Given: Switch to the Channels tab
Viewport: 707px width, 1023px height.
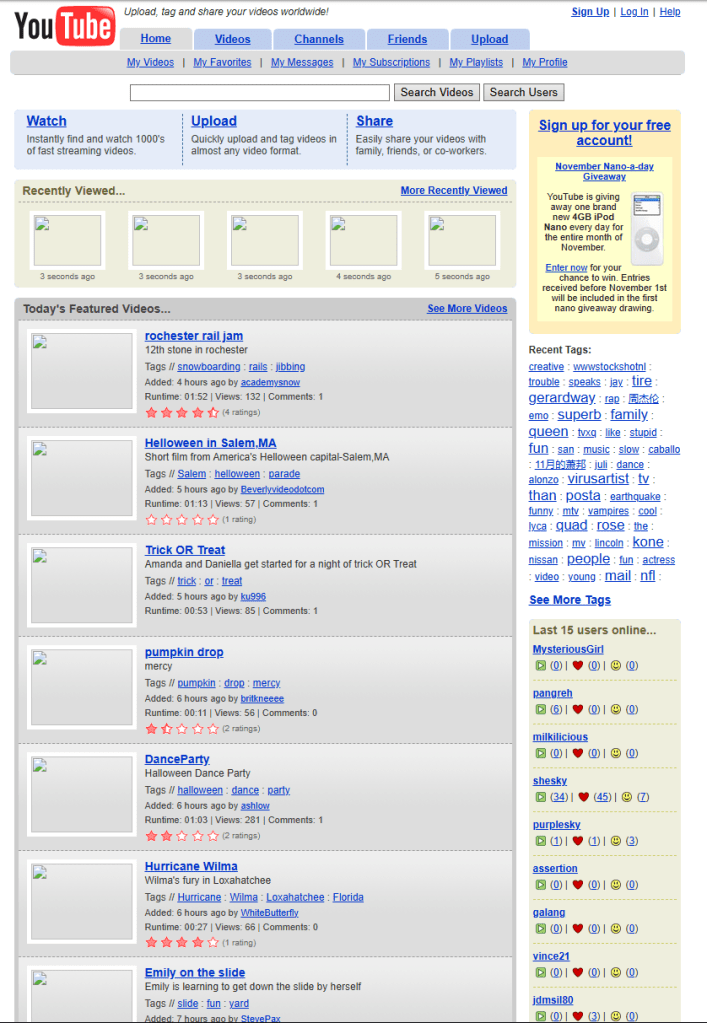Looking at the screenshot, I should [319, 39].
